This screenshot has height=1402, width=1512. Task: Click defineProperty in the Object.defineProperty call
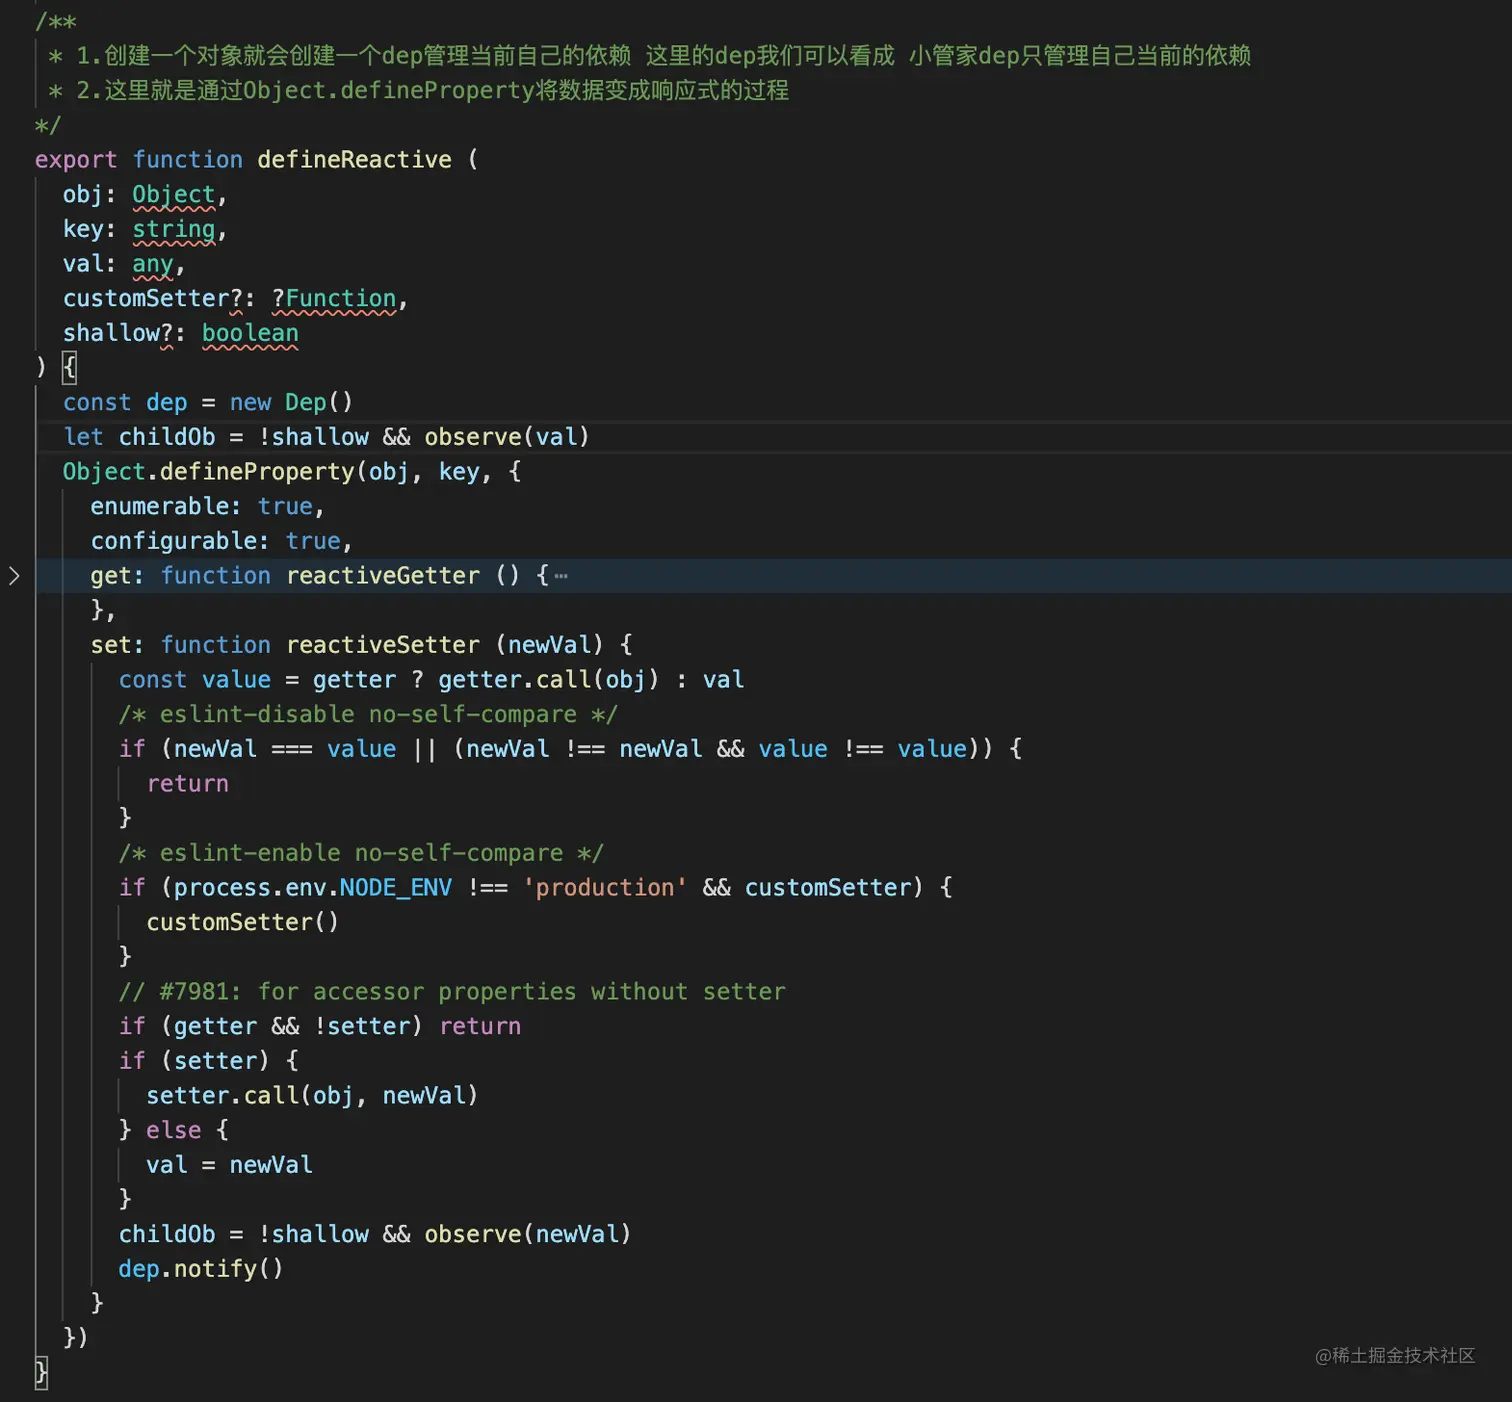[x=257, y=472]
